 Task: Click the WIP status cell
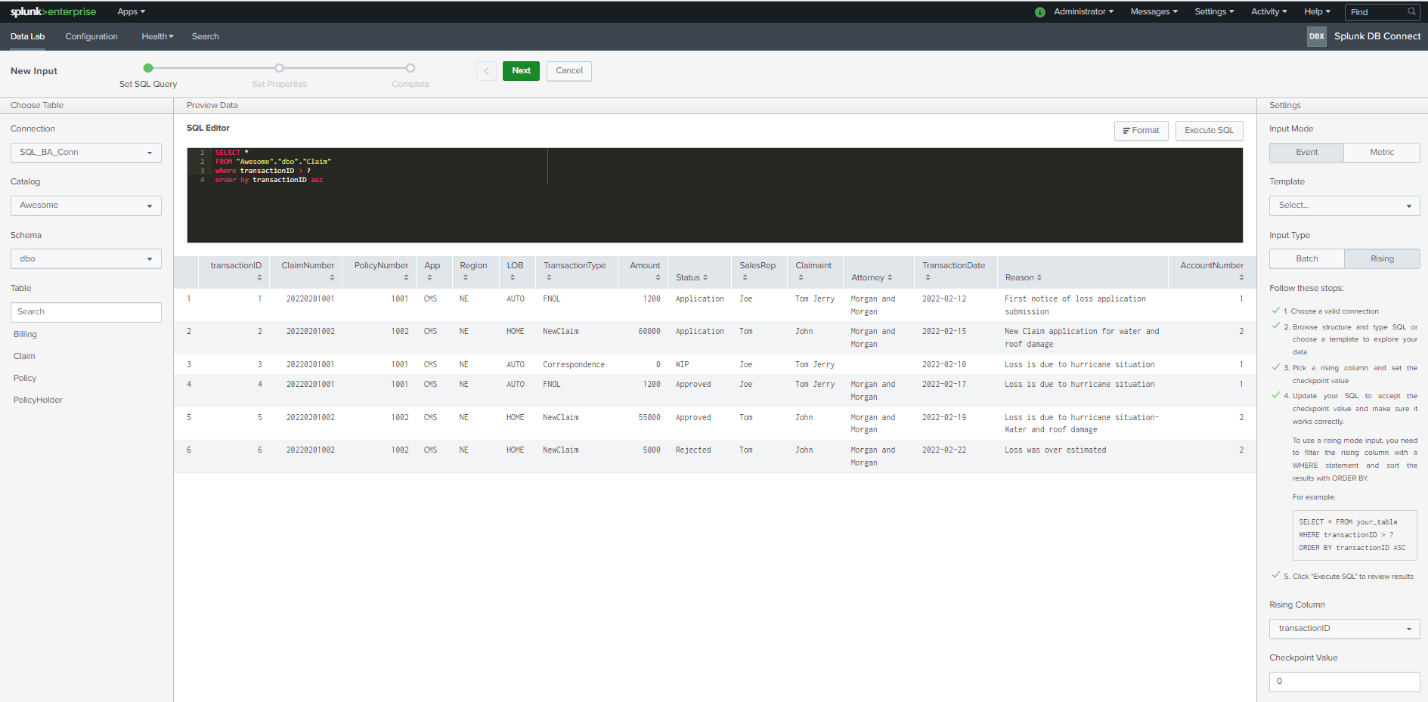click(682, 365)
